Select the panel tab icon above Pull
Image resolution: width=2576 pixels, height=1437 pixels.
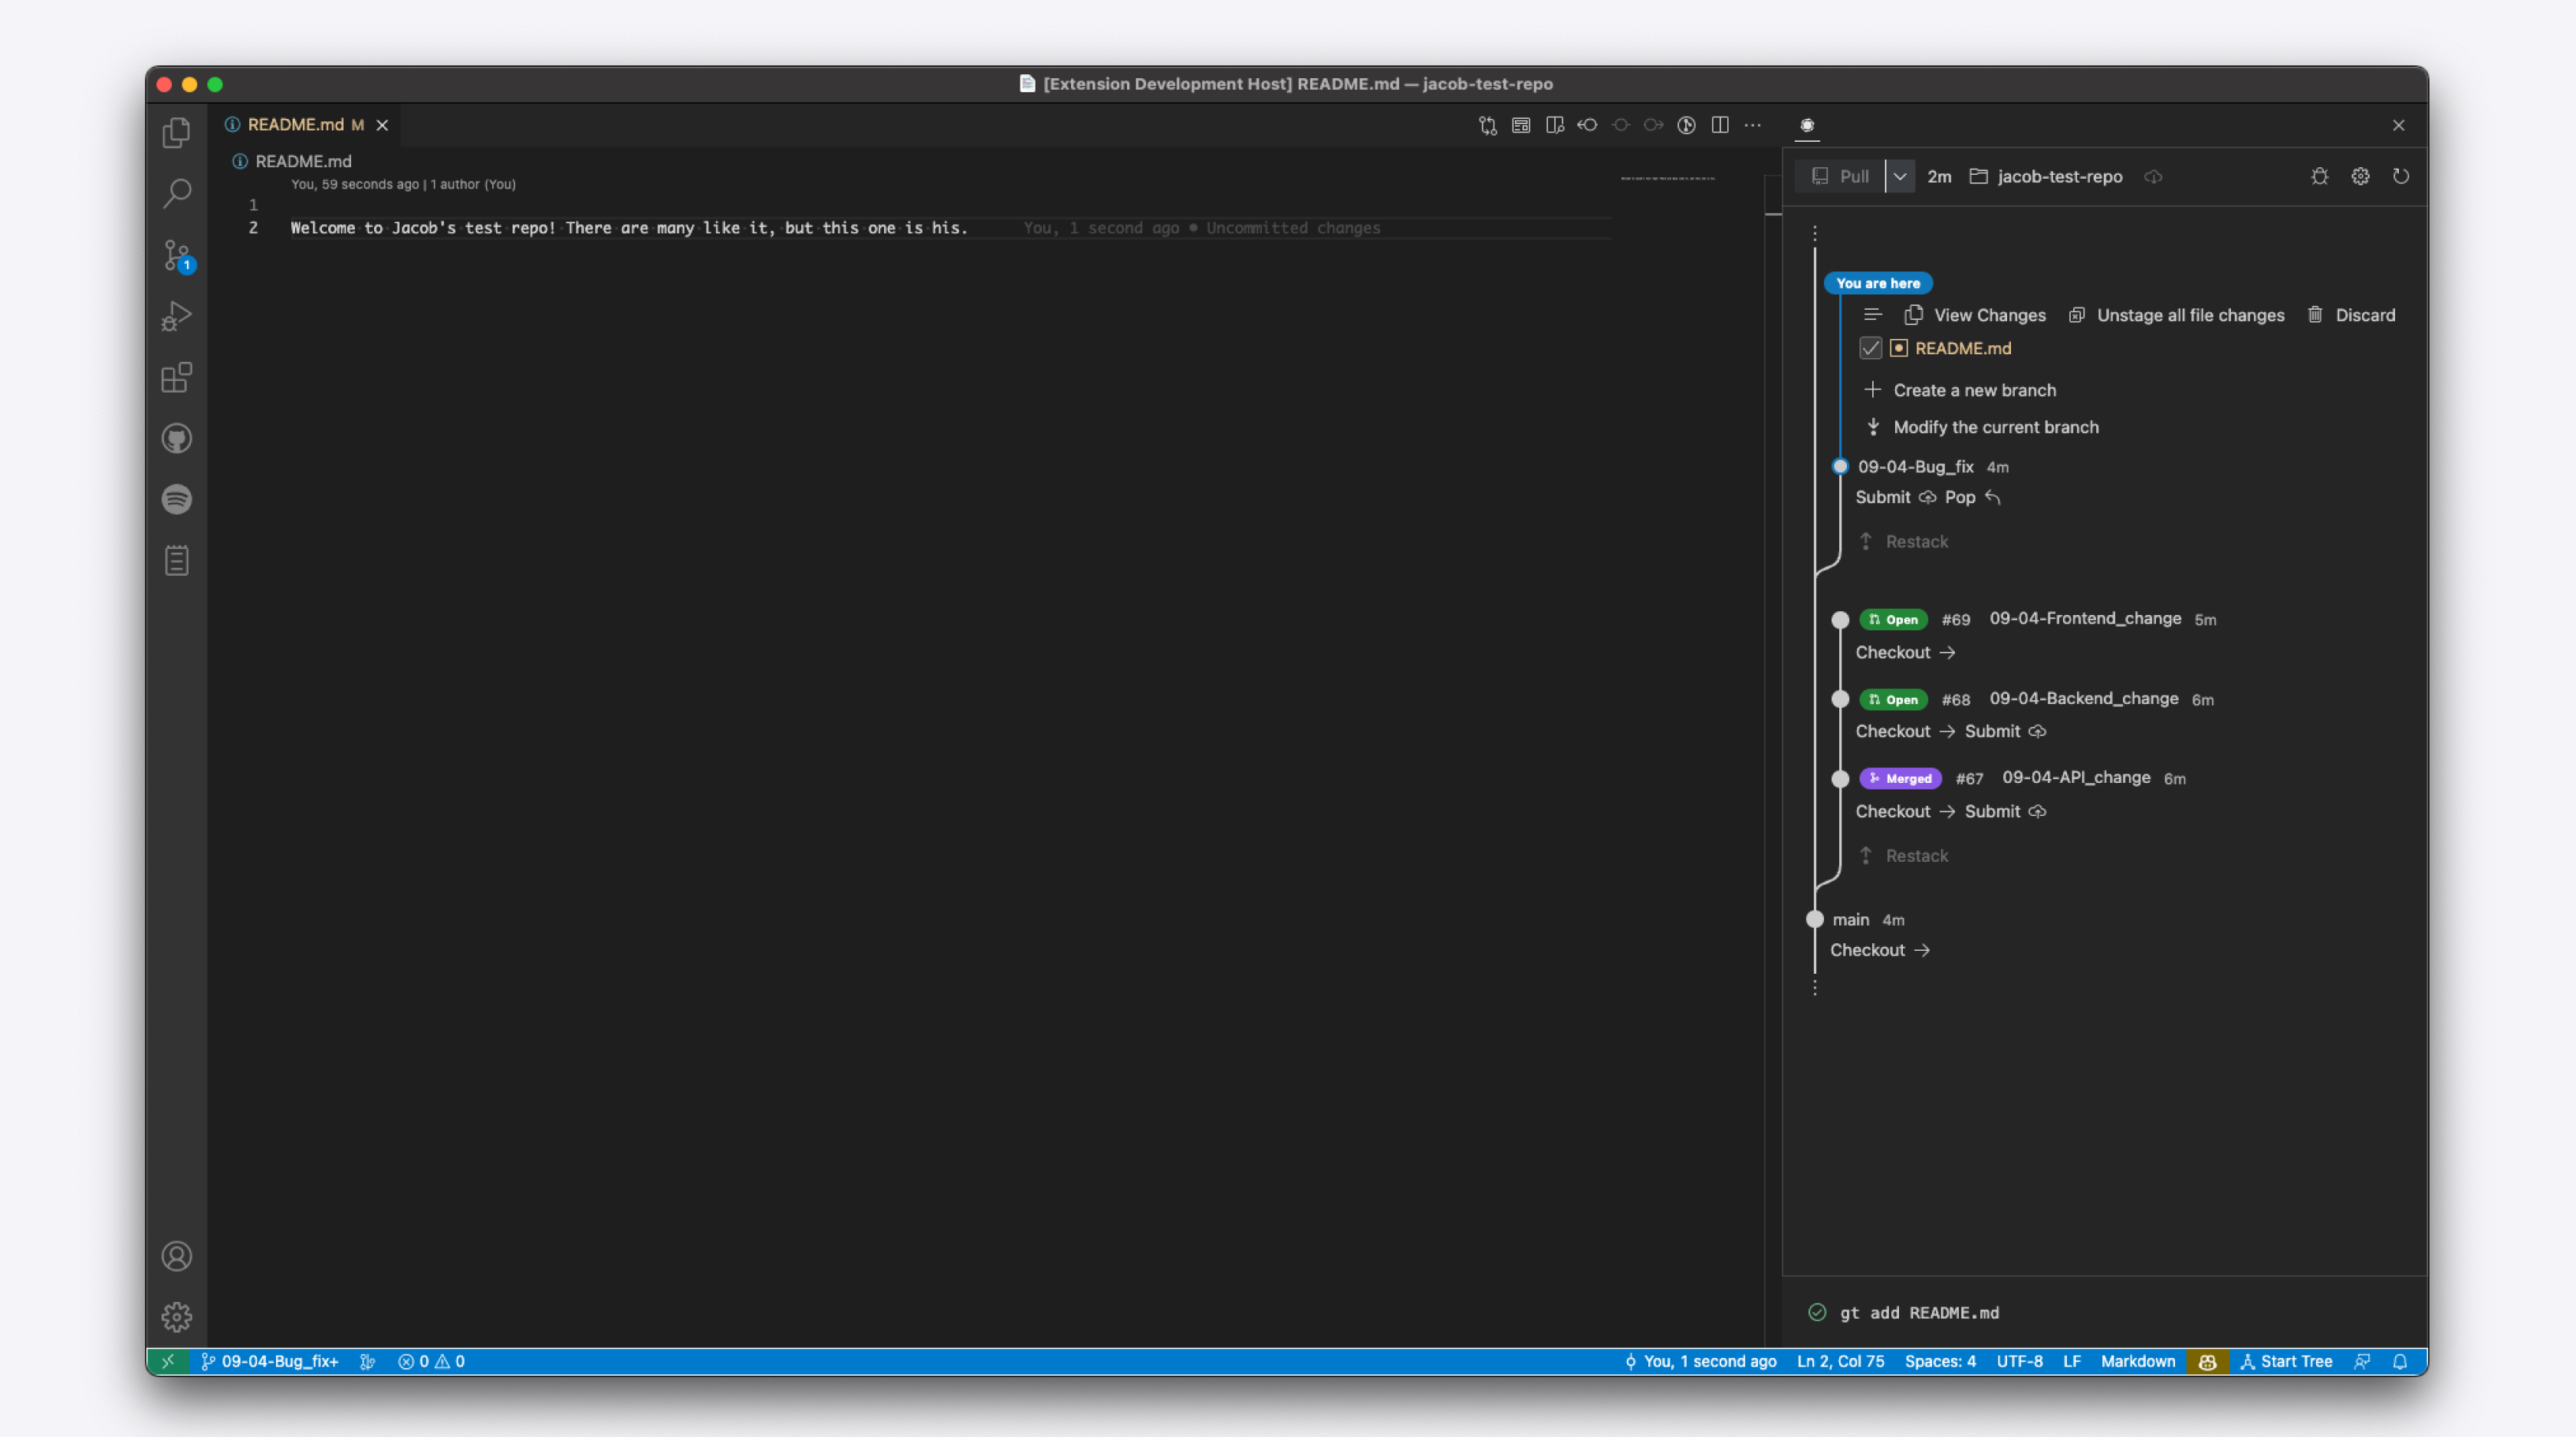coord(1807,125)
